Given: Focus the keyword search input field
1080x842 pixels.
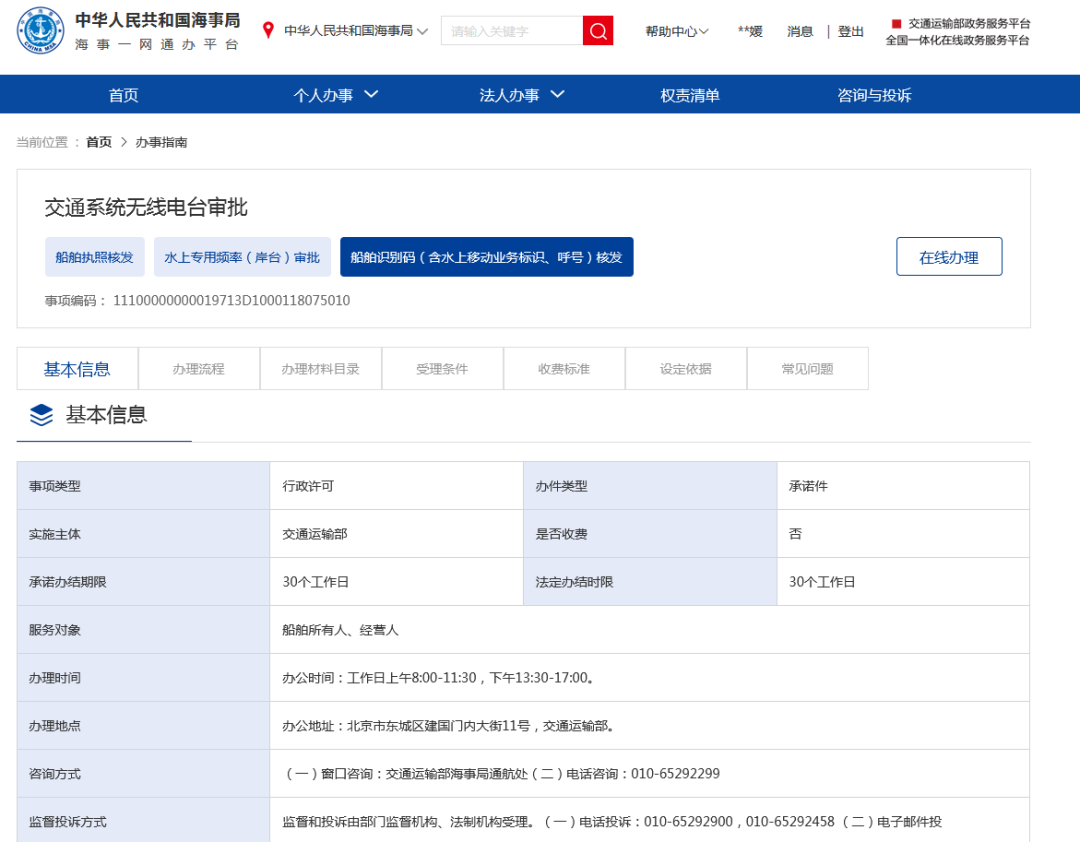Looking at the screenshot, I should (x=511, y=31).
